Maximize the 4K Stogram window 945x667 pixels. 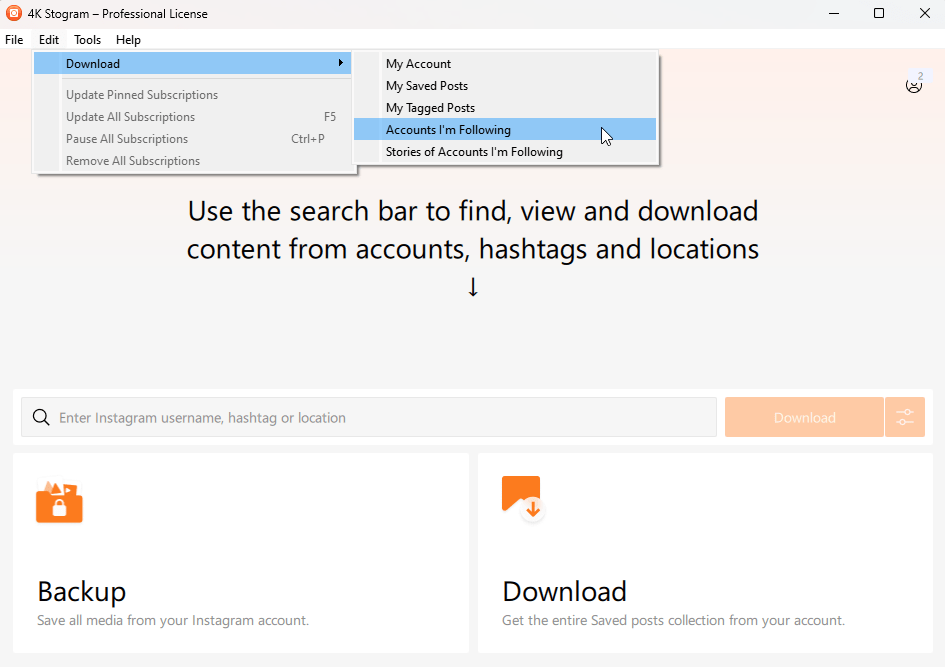click(879, 13)
